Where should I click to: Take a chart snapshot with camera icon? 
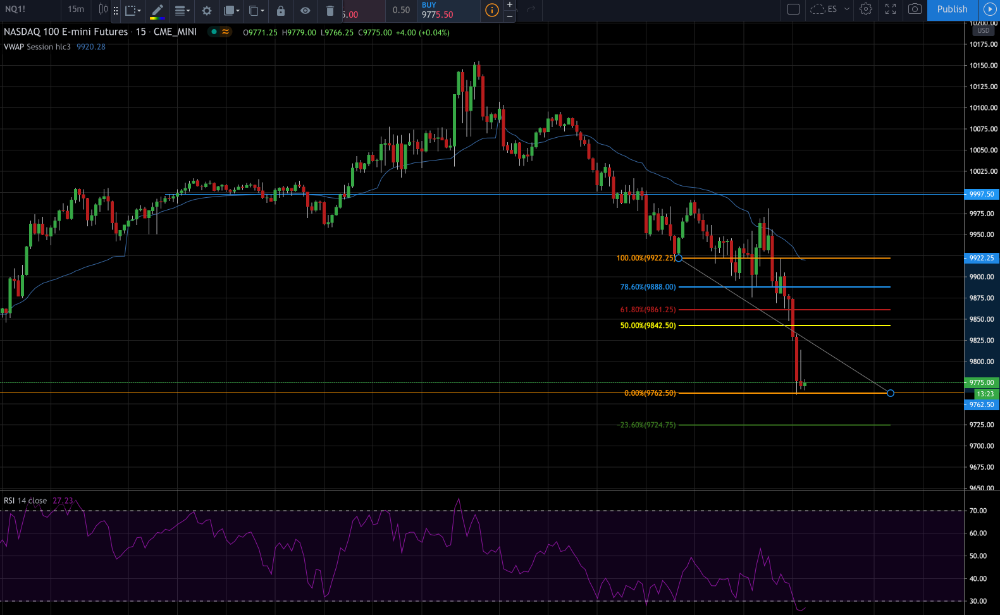[915, 9]
